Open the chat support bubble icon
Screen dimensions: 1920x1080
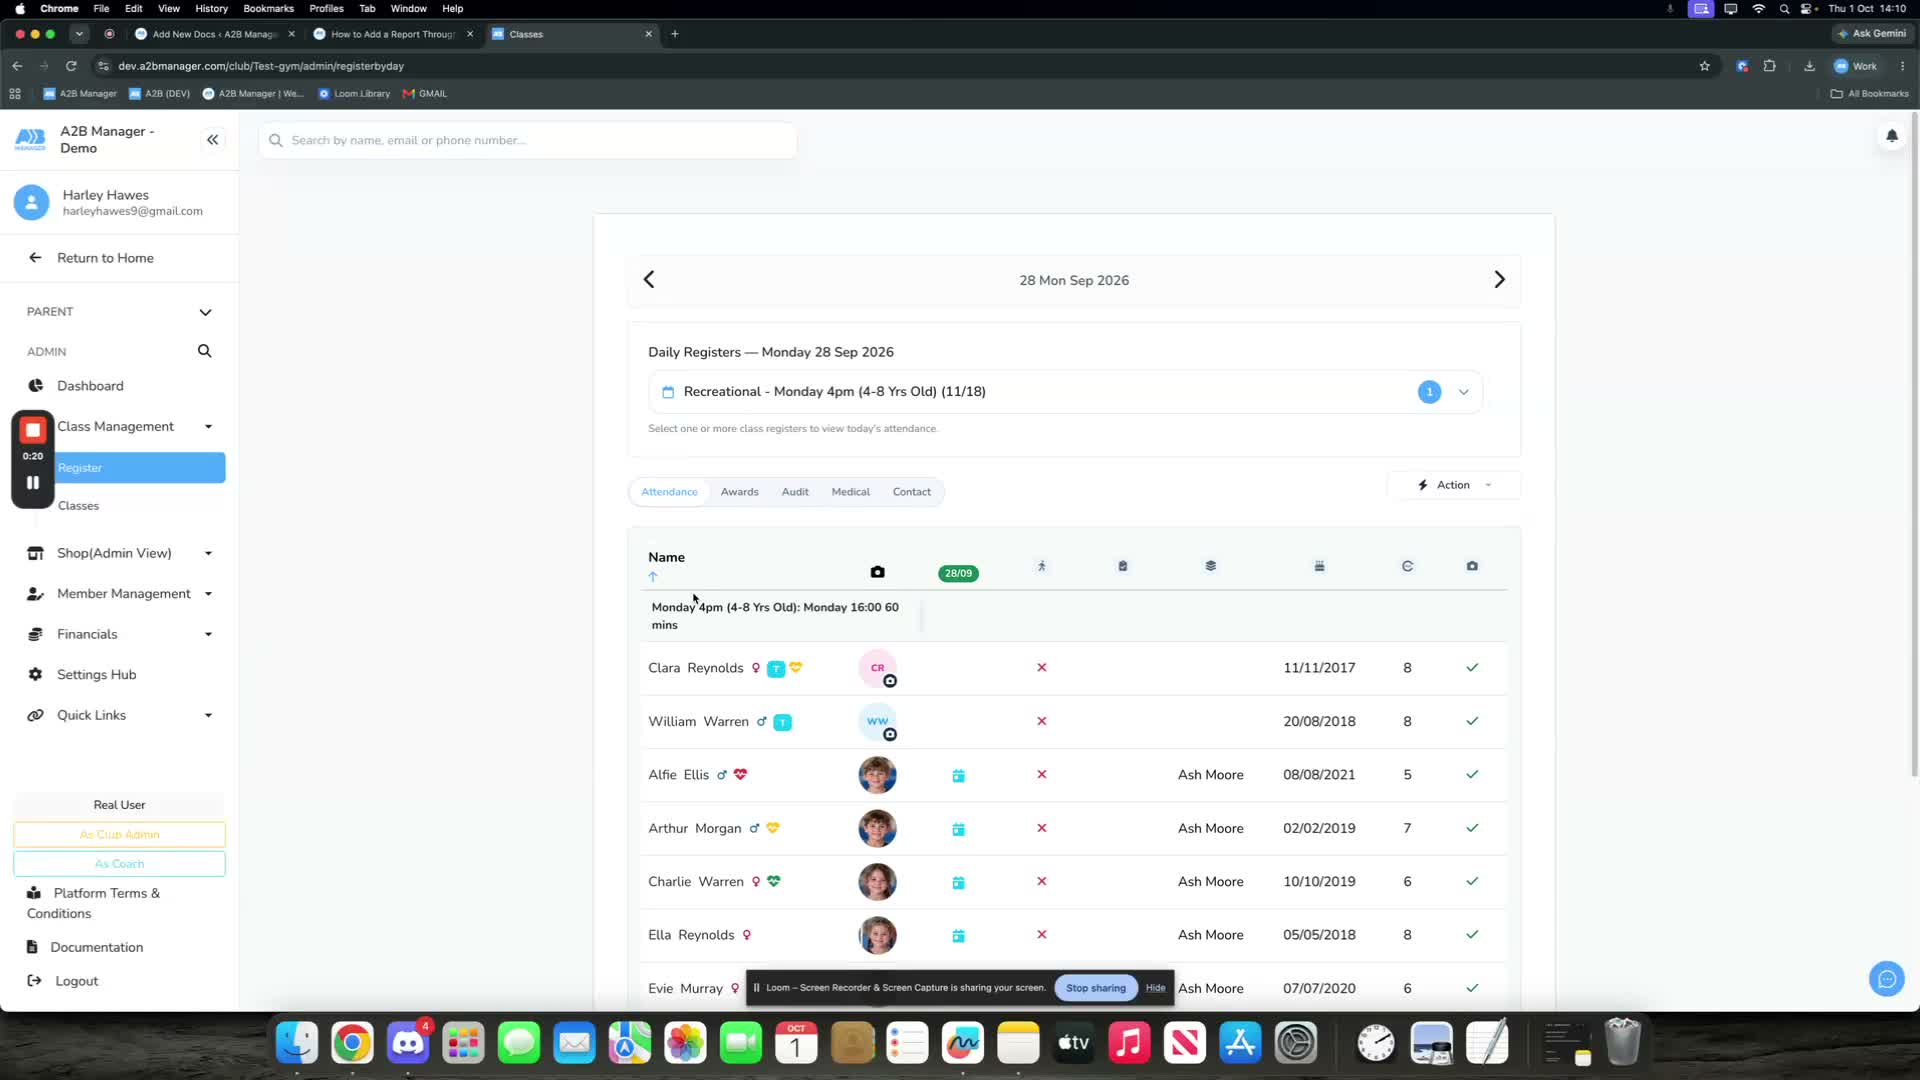(x=1886, y=979)
